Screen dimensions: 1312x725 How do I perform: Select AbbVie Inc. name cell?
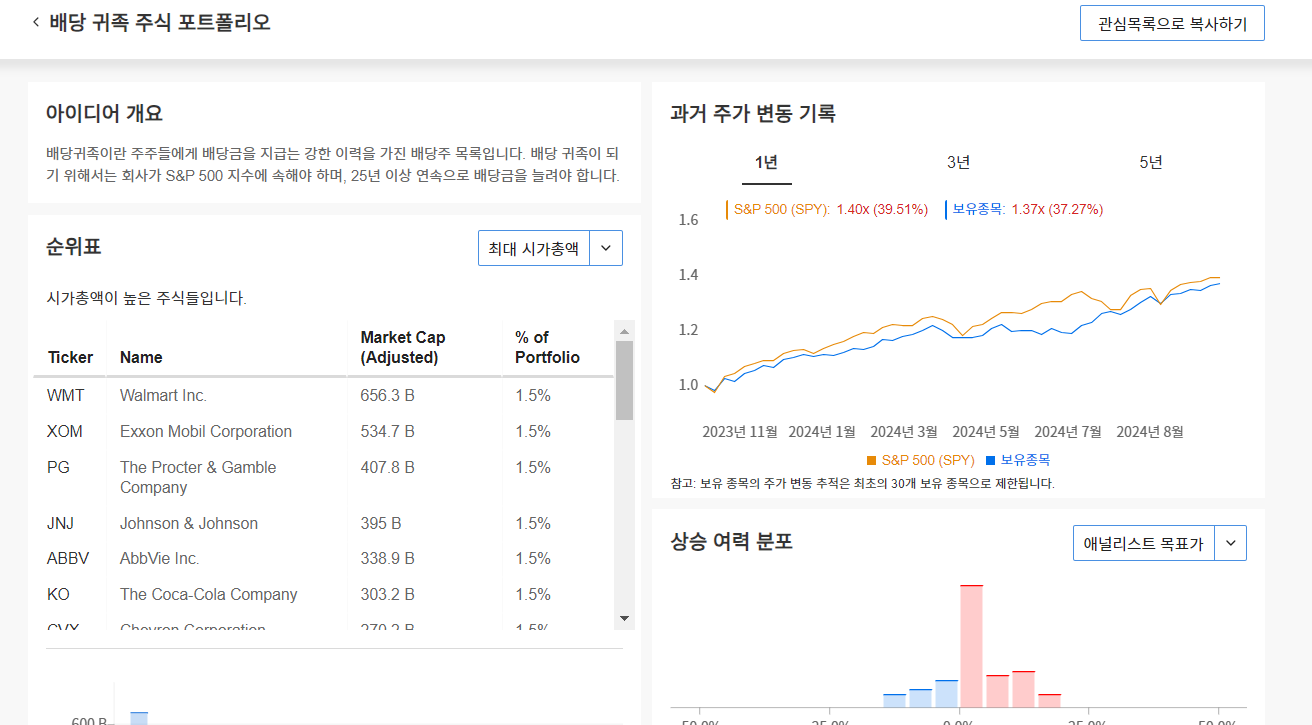click(x=160, y=559)
